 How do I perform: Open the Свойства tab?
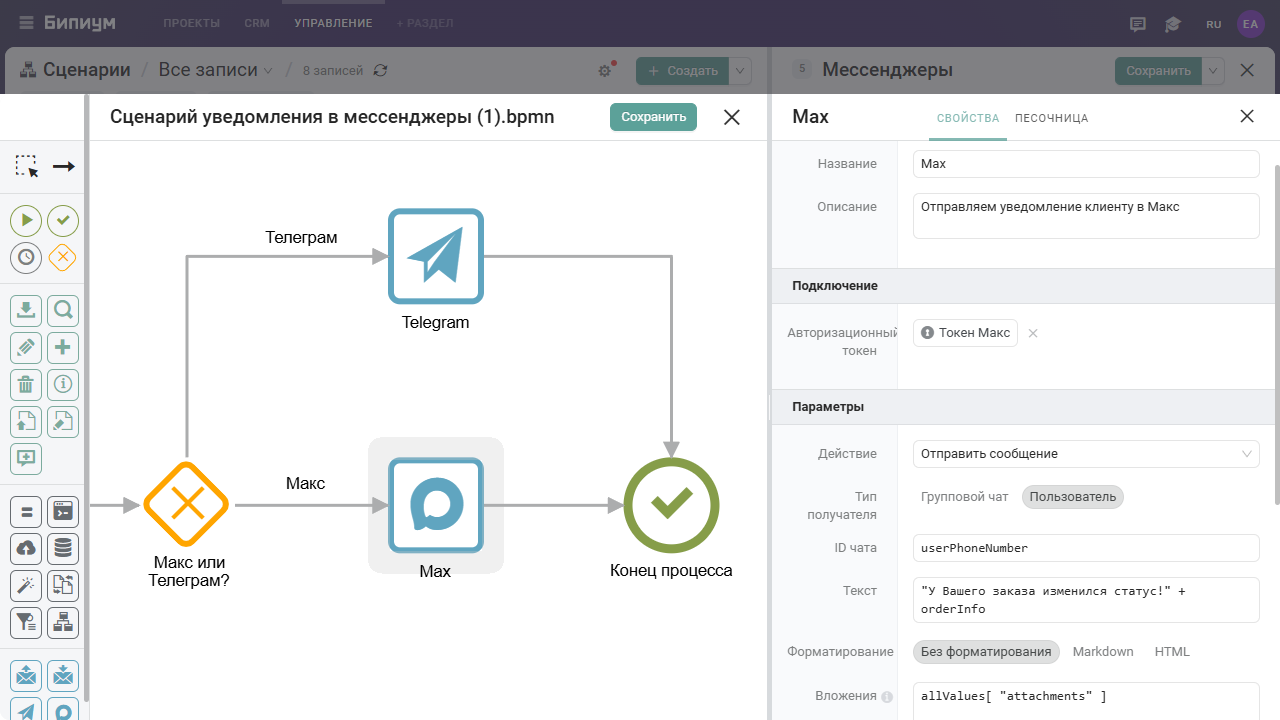coord(968,118)
